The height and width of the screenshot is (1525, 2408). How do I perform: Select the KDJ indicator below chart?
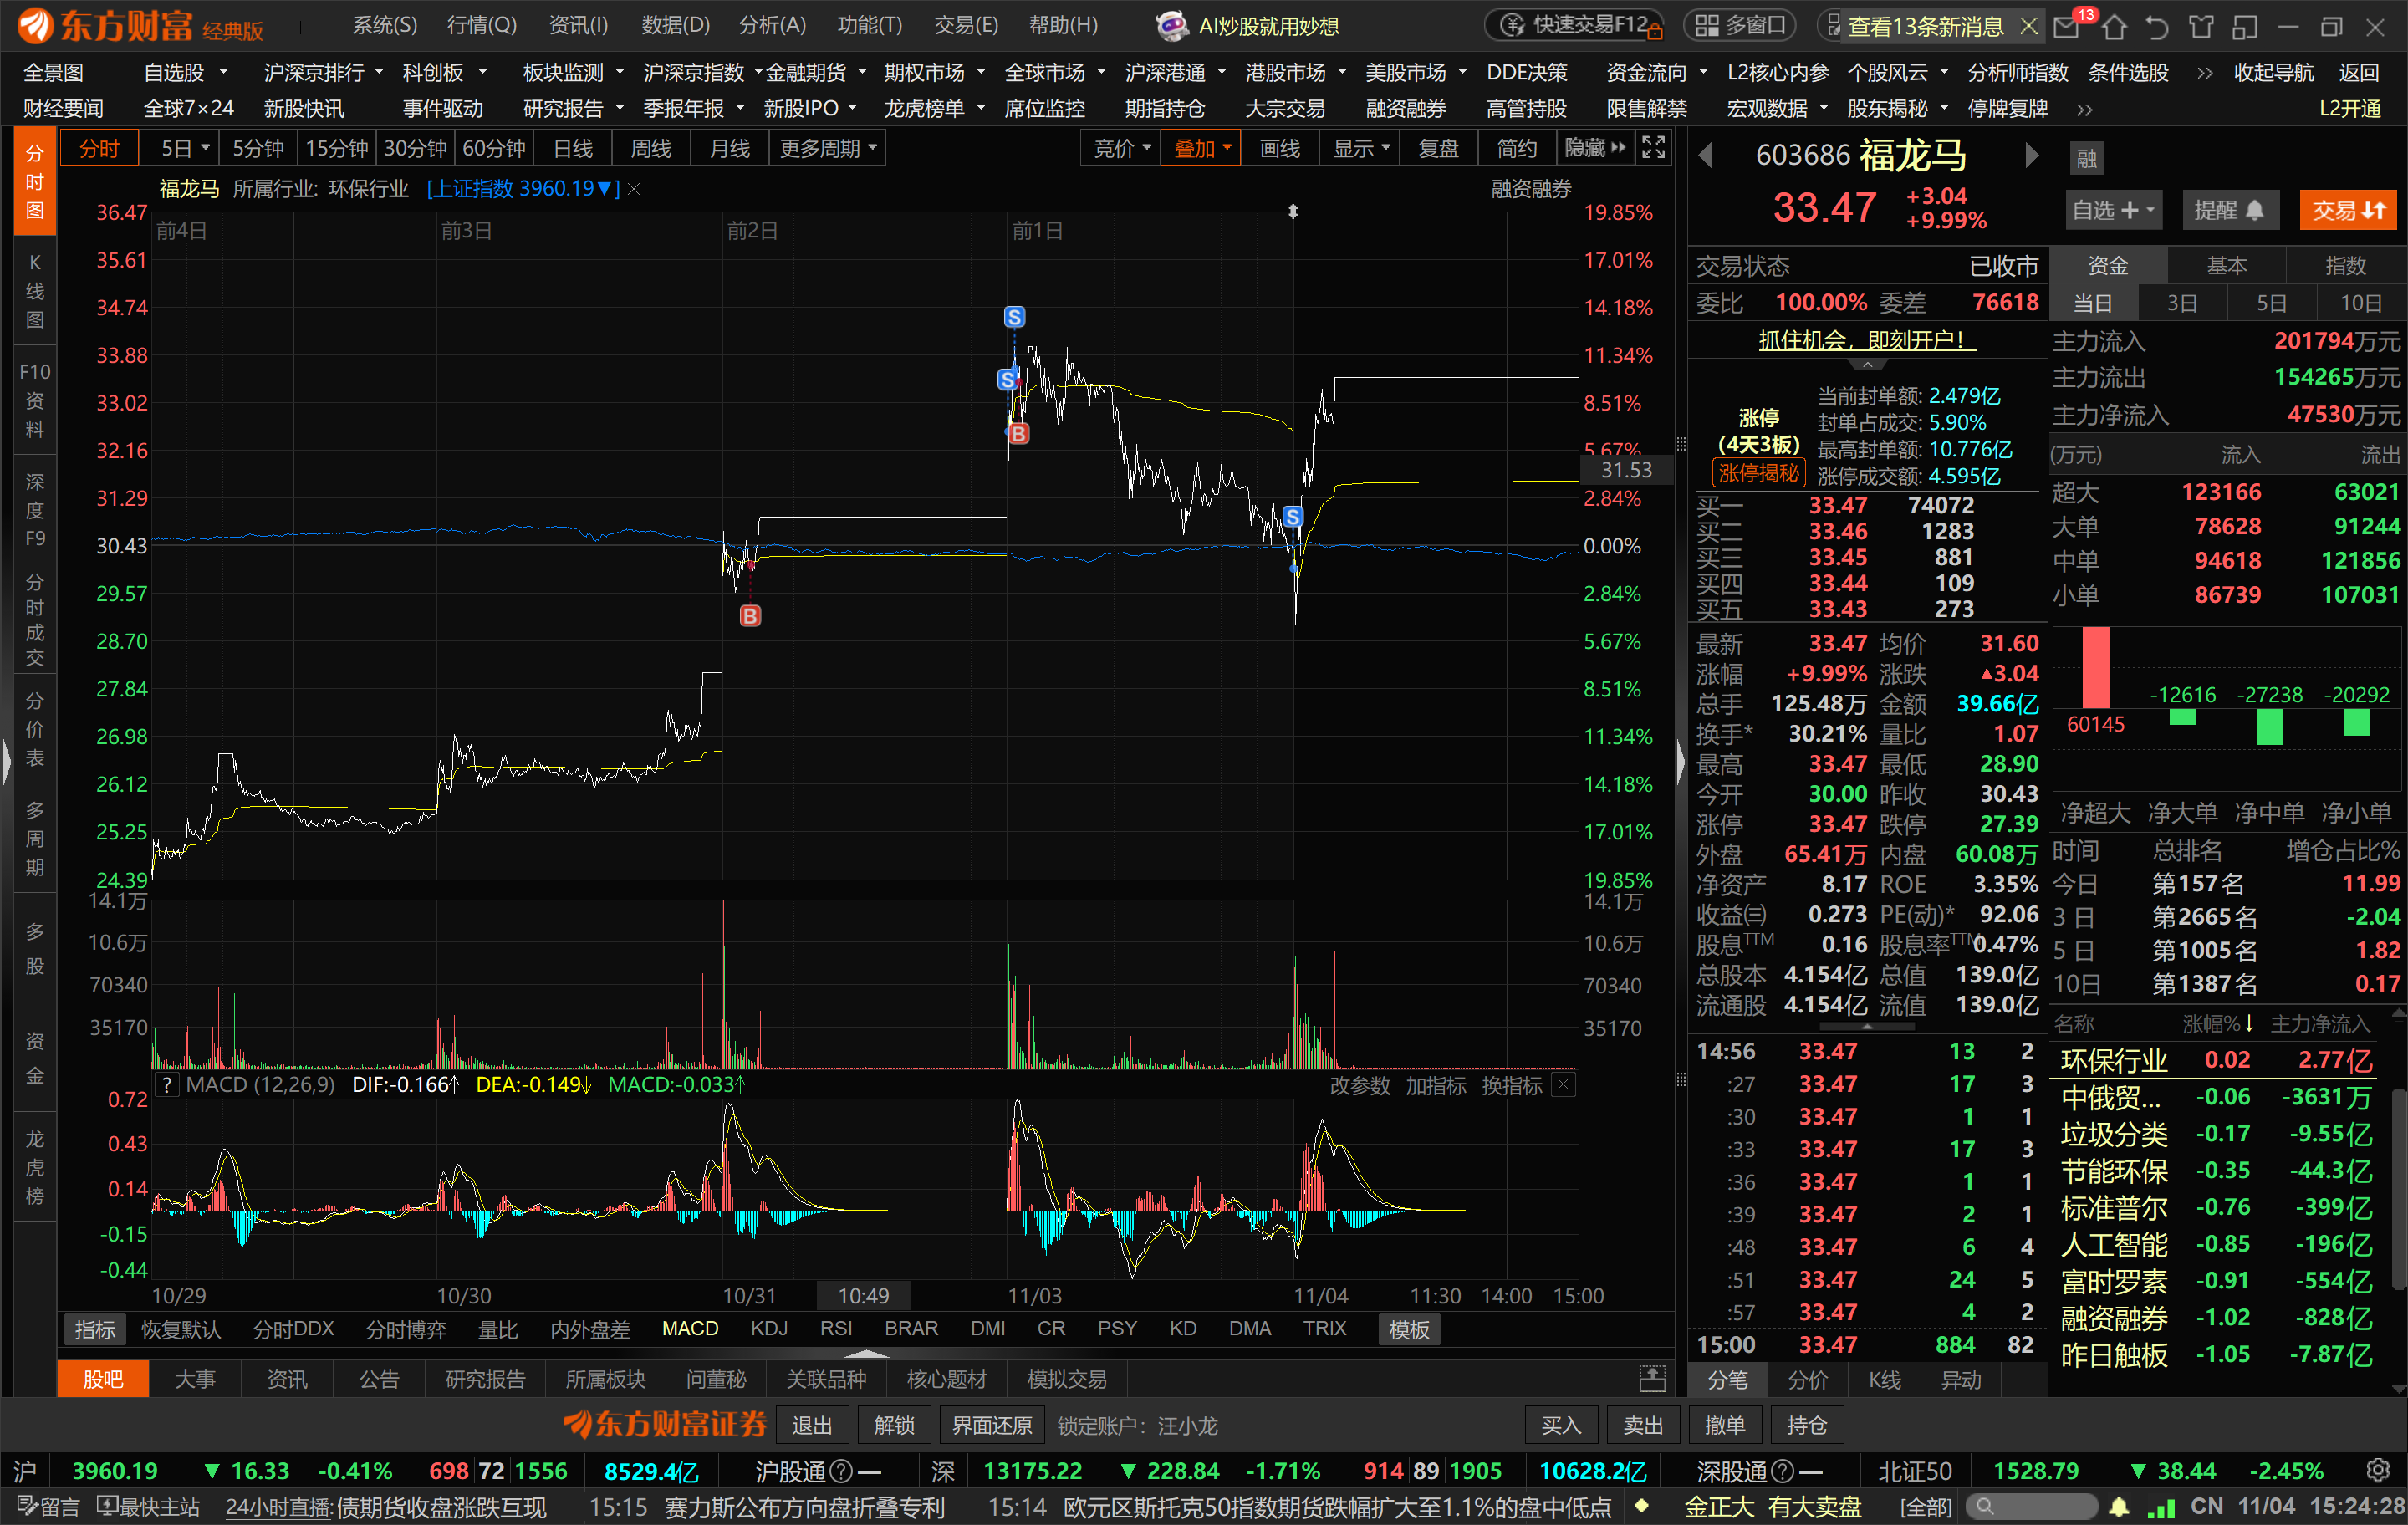[769, 1328]
